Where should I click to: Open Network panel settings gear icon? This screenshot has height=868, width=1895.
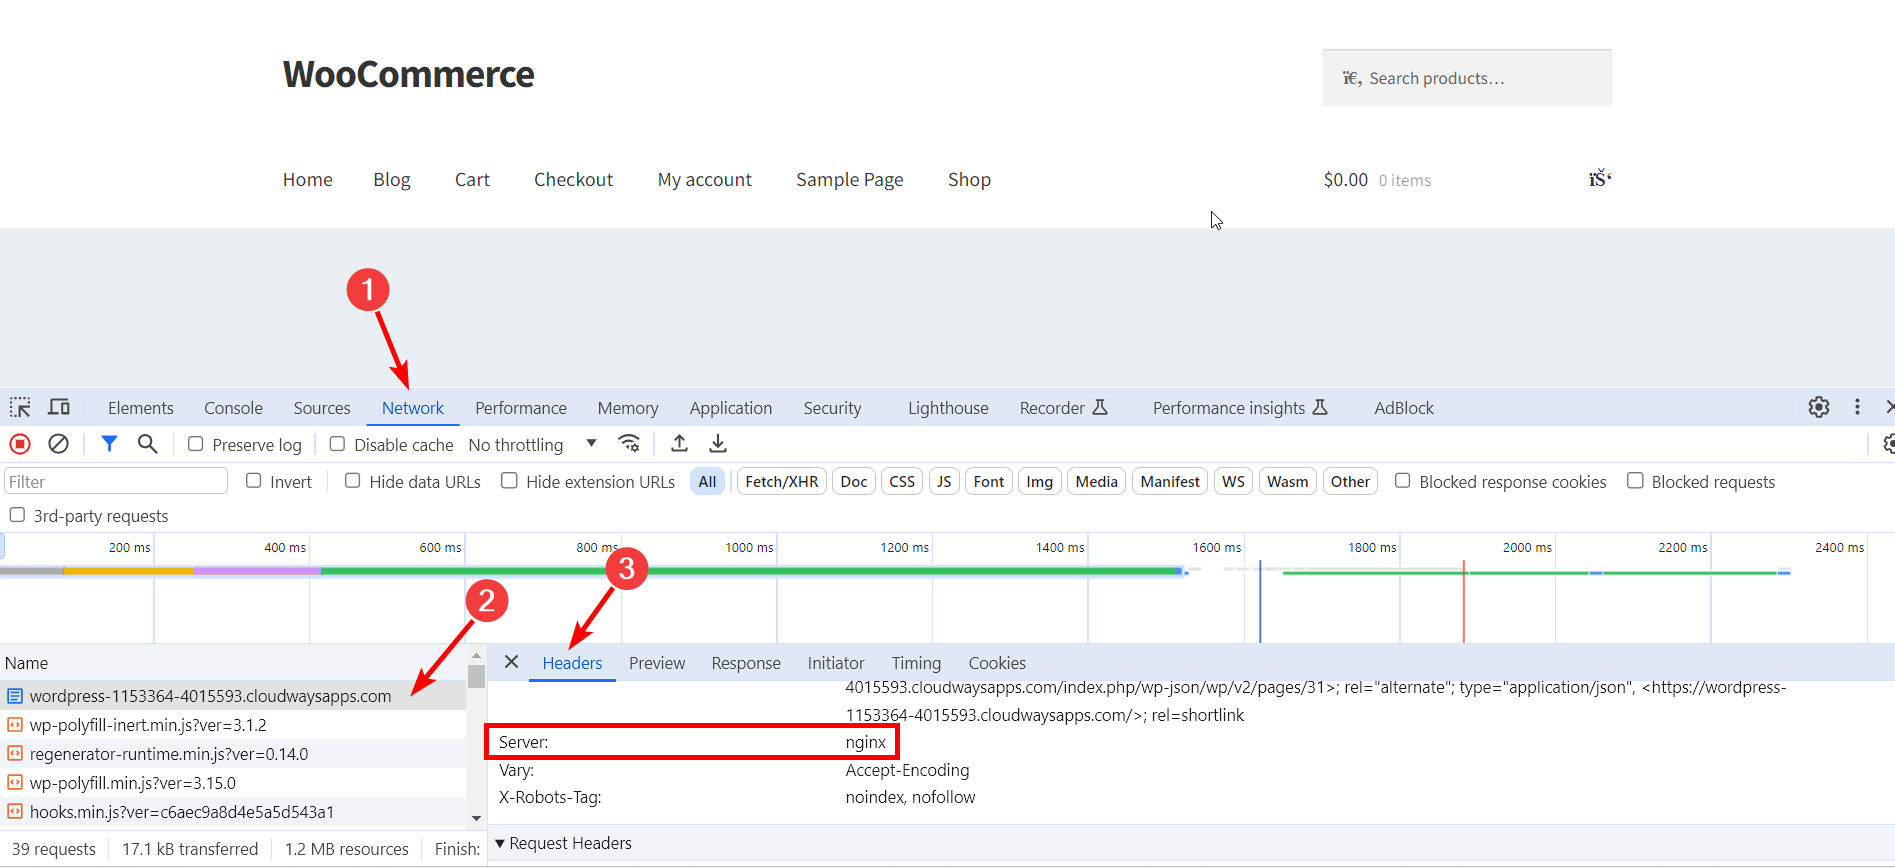tap(1889, 444)
